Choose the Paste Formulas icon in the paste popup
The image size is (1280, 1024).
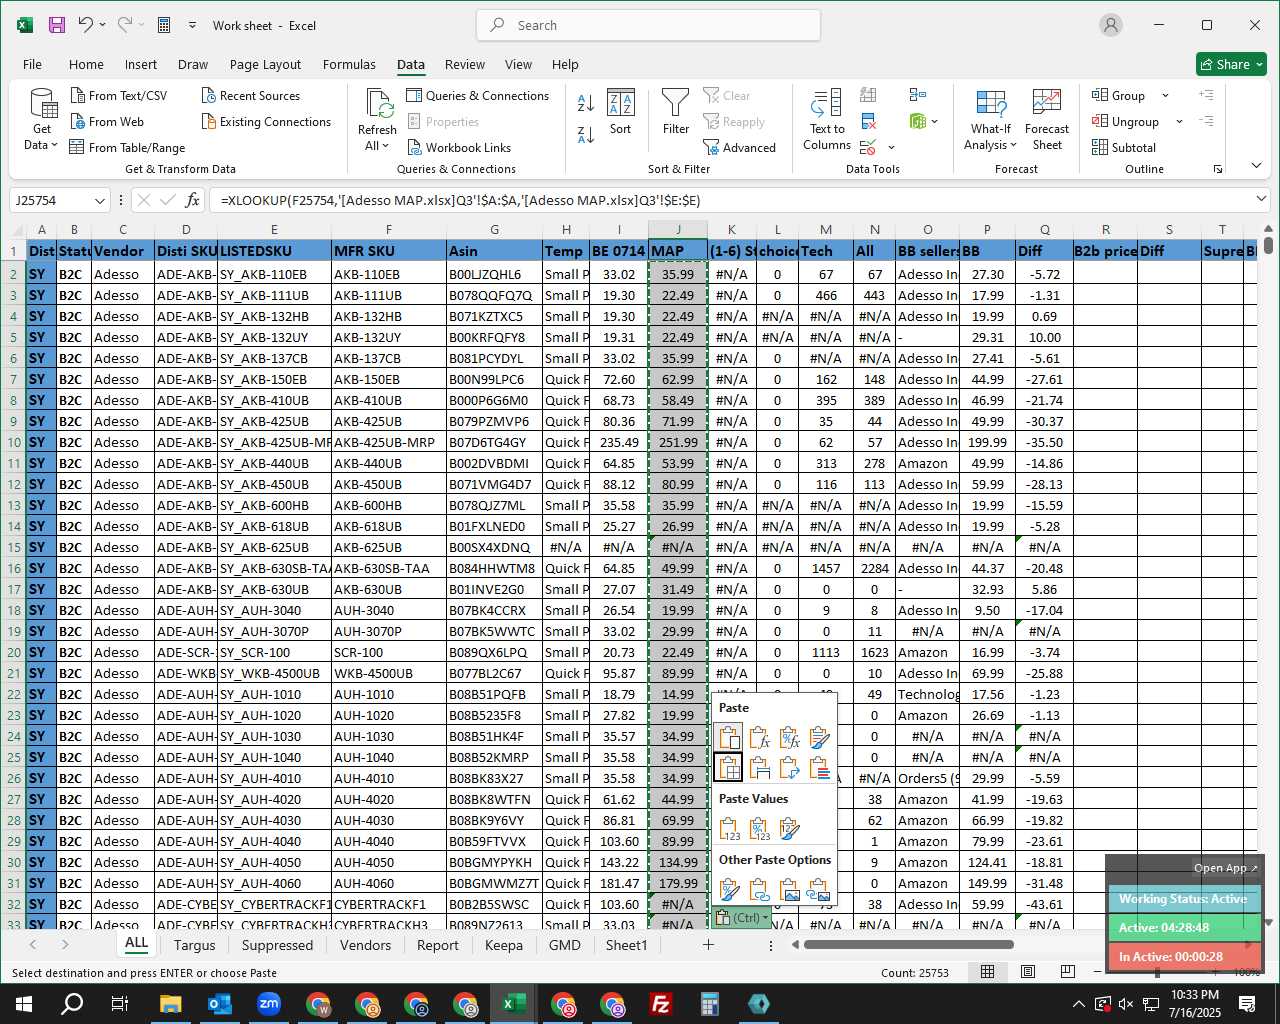pyautogui.click(x=759, y=738)
